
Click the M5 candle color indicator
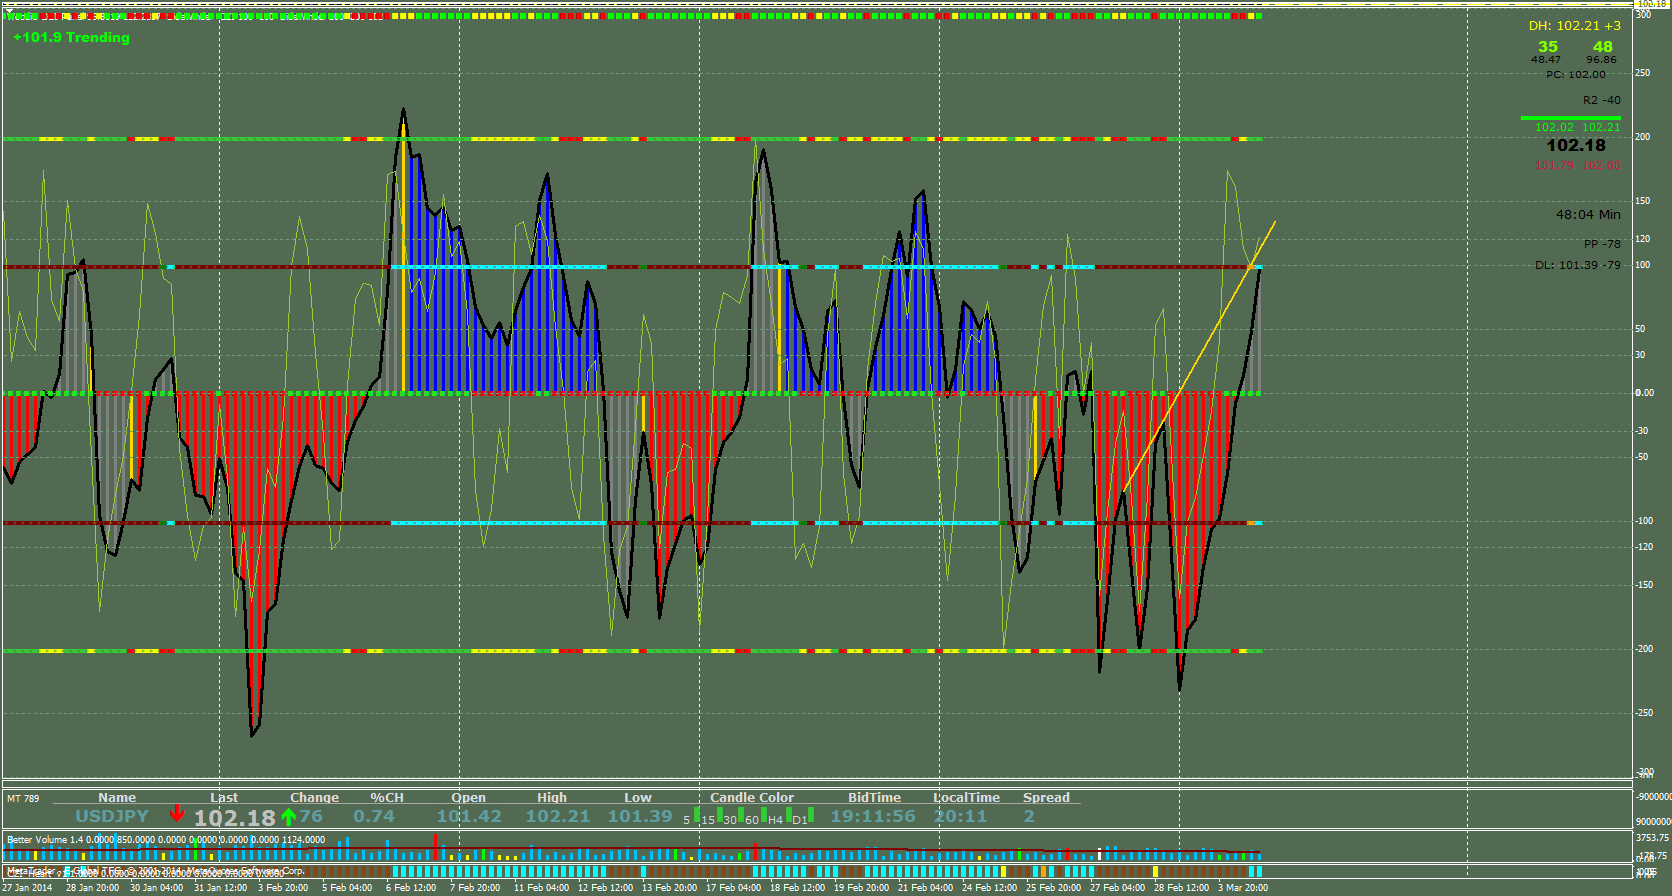click(x=697, y=814)
